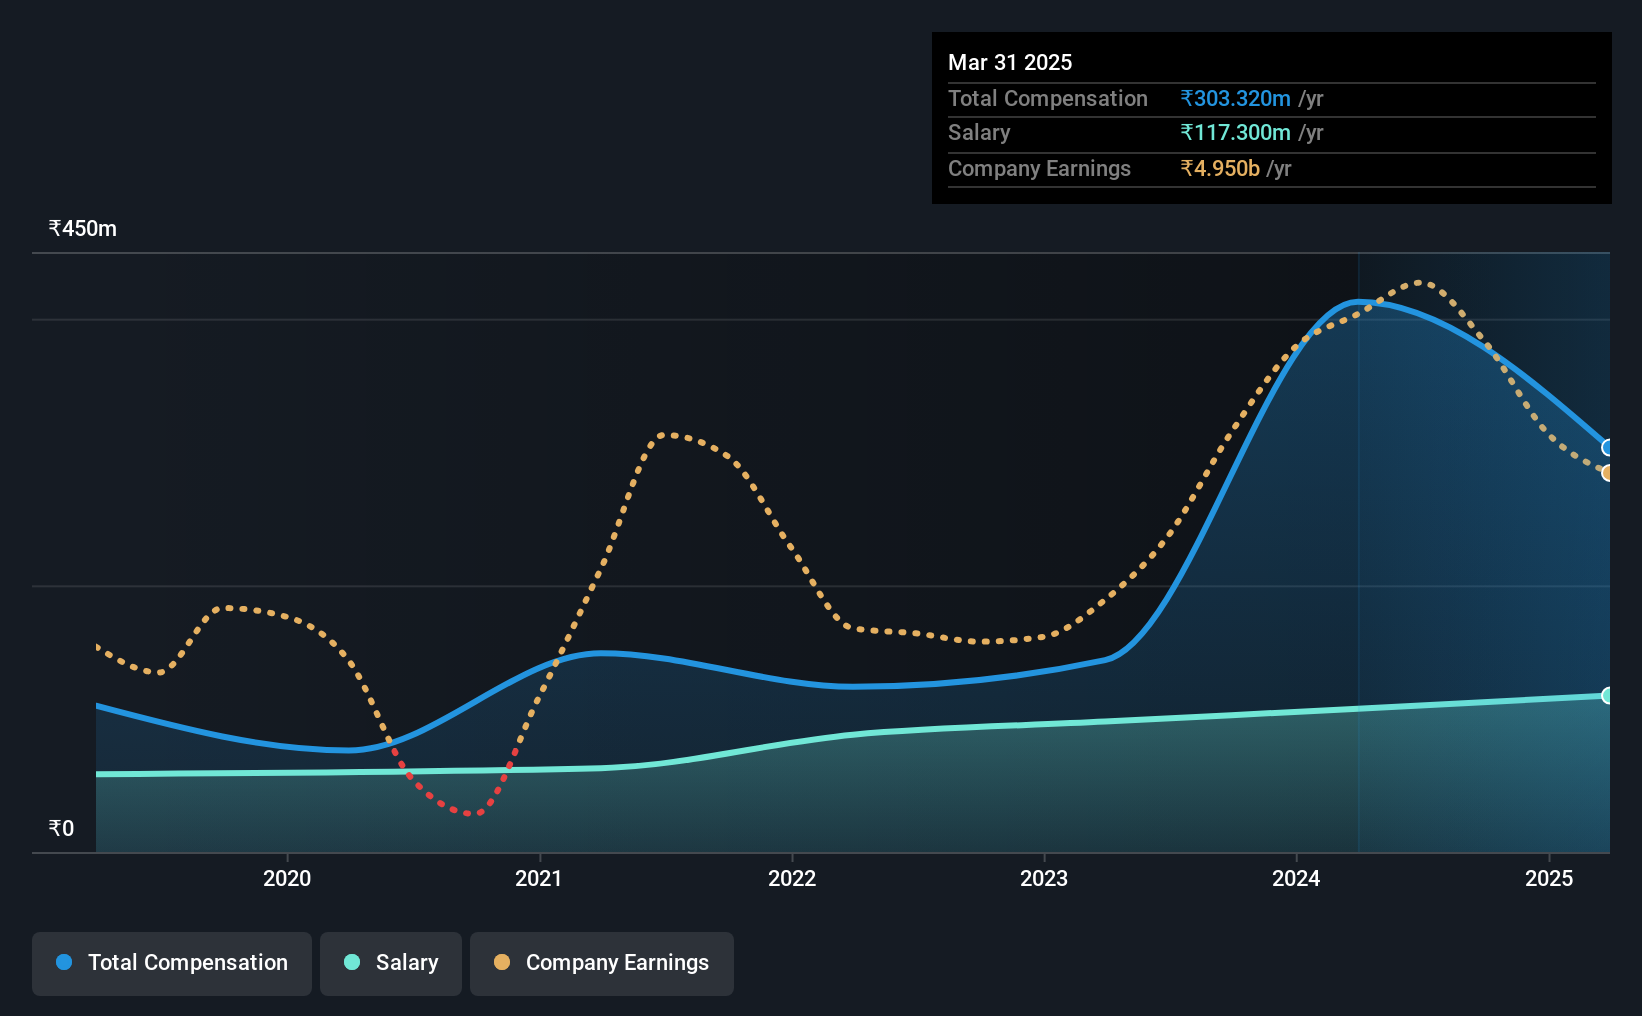Toggle the Total Compensation legend button
Screen dimensions: 1642x1016
pos(172,963)
